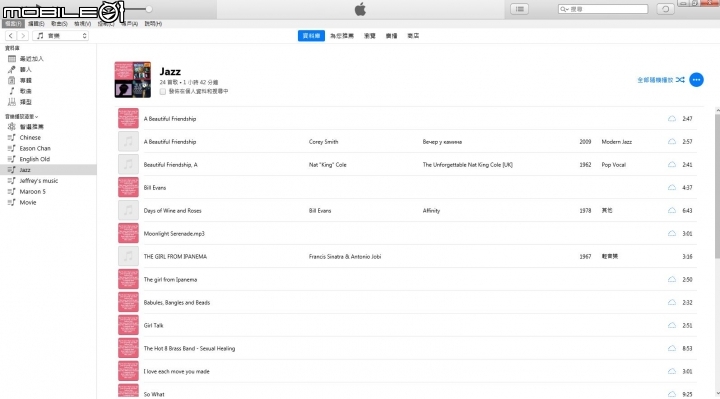The width and height of the screenshot is (720, 399).
Task: Click cloud icon for The girl from Ipanema
Action: pyautogui.click(x=671, y=279)
